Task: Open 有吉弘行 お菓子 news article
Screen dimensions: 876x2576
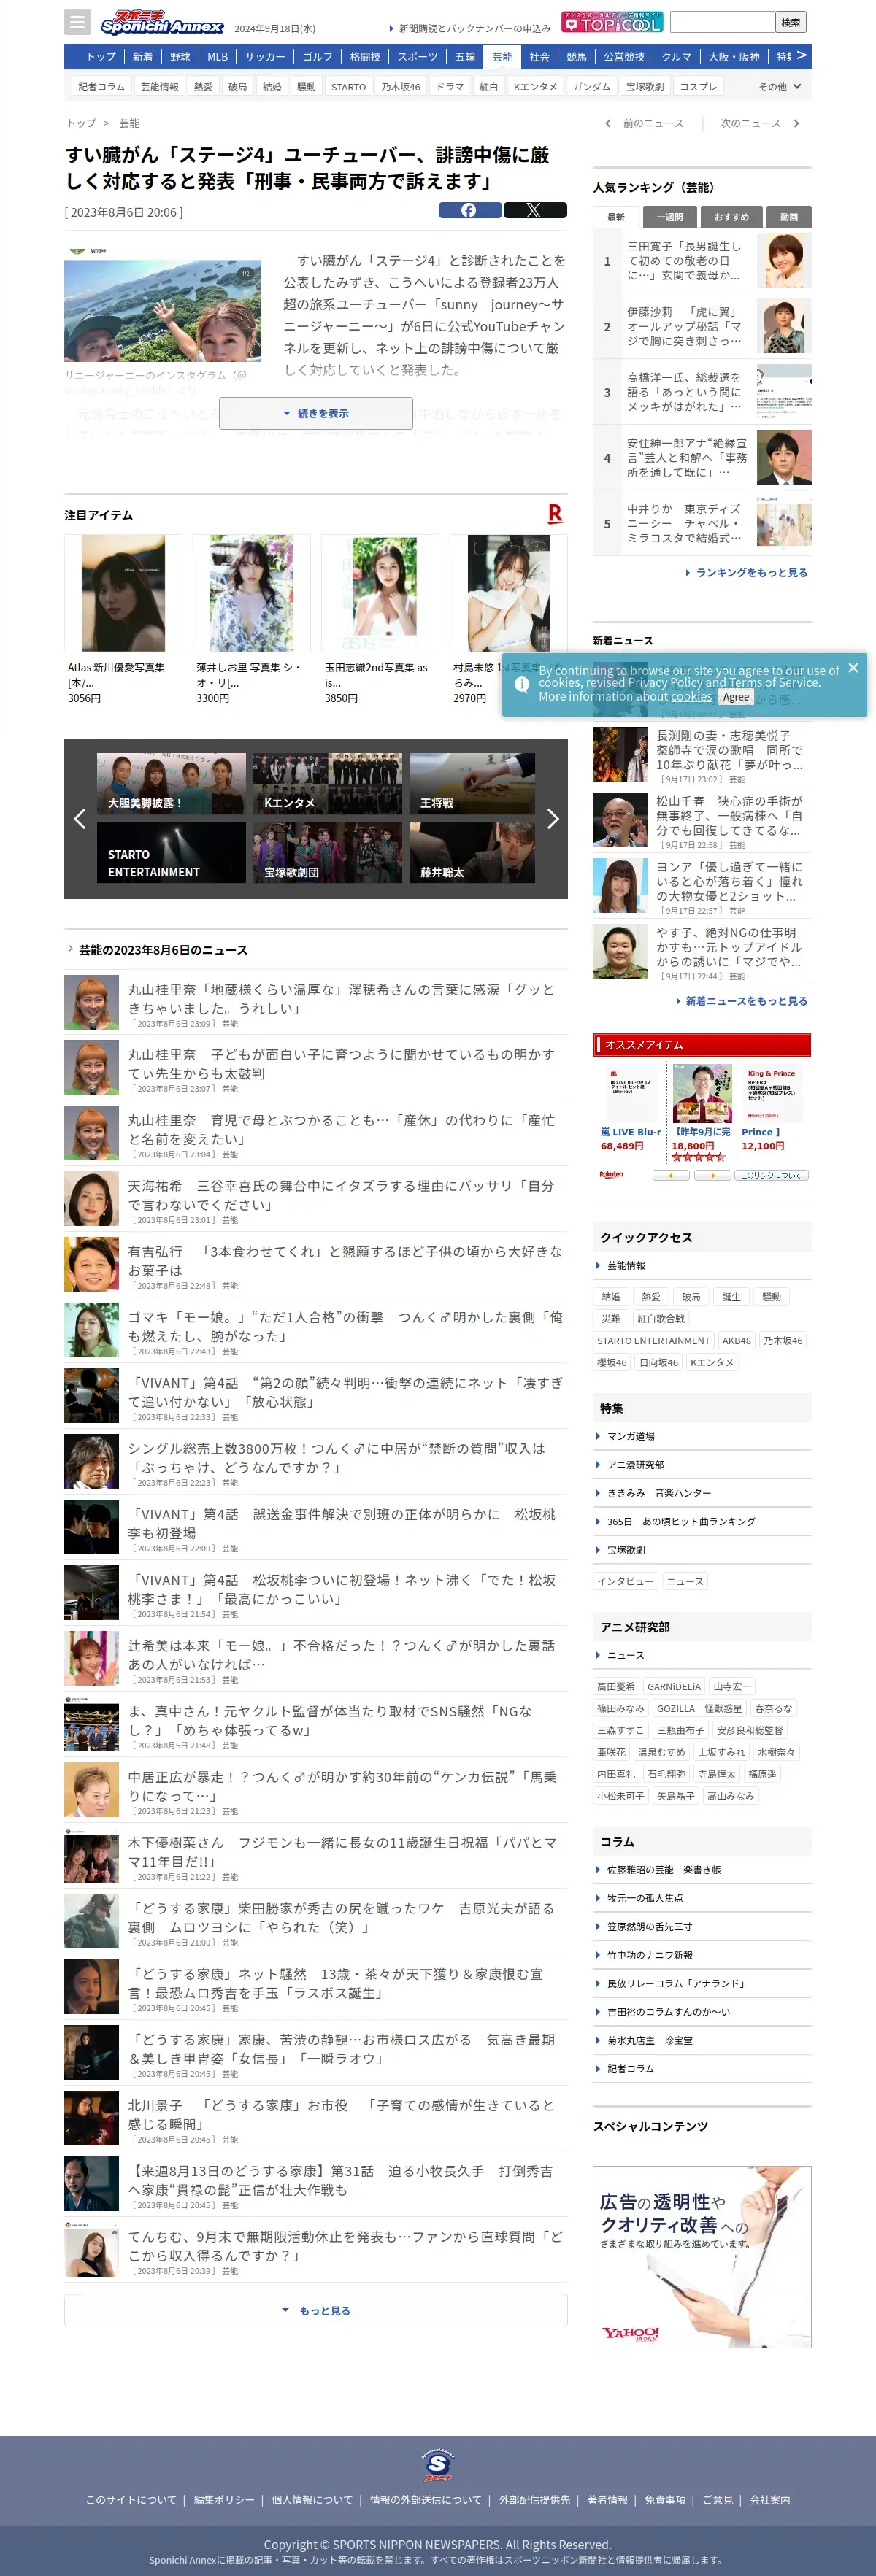Action: [316, 1265]
